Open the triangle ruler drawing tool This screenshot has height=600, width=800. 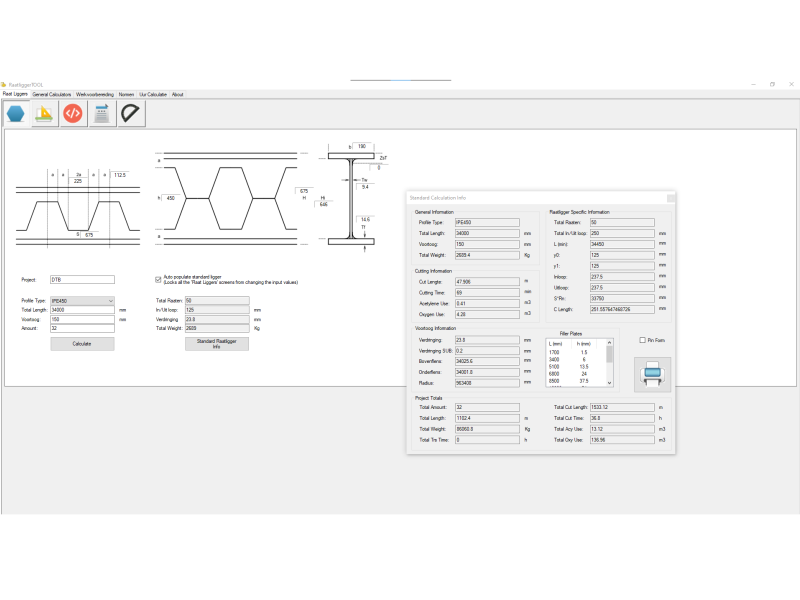[44, 113]
